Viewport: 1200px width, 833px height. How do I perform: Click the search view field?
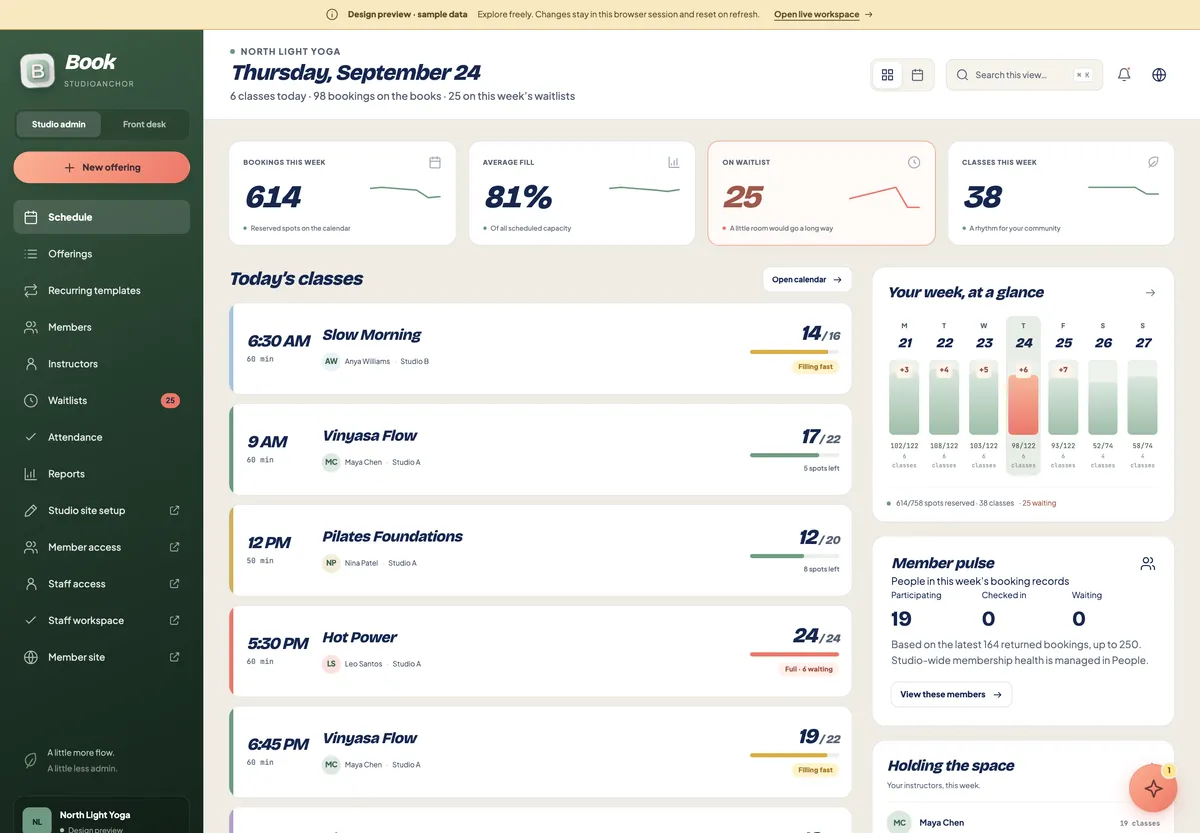[1024, 75]
